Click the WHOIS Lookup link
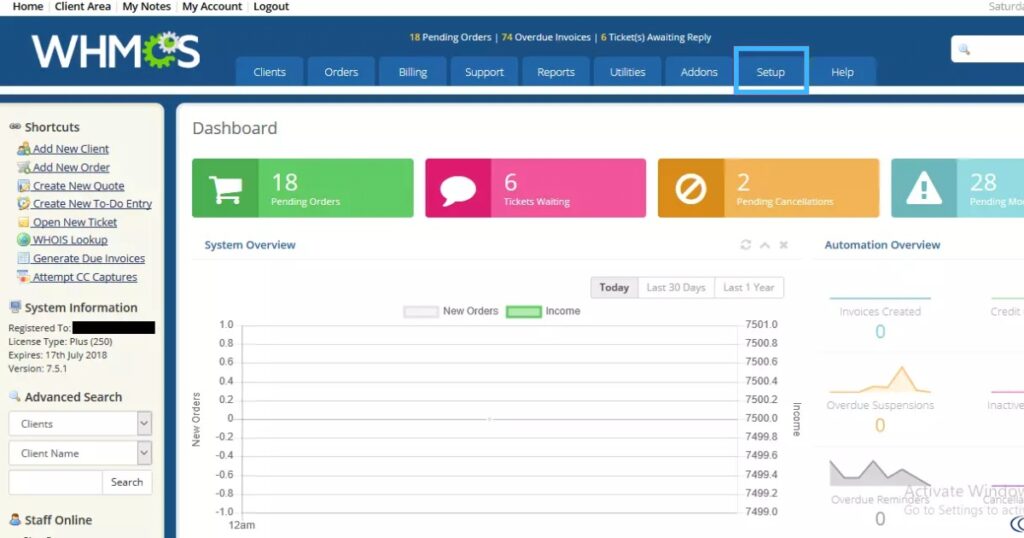Viewport: 1024px width, 538px height. [70, 240]
